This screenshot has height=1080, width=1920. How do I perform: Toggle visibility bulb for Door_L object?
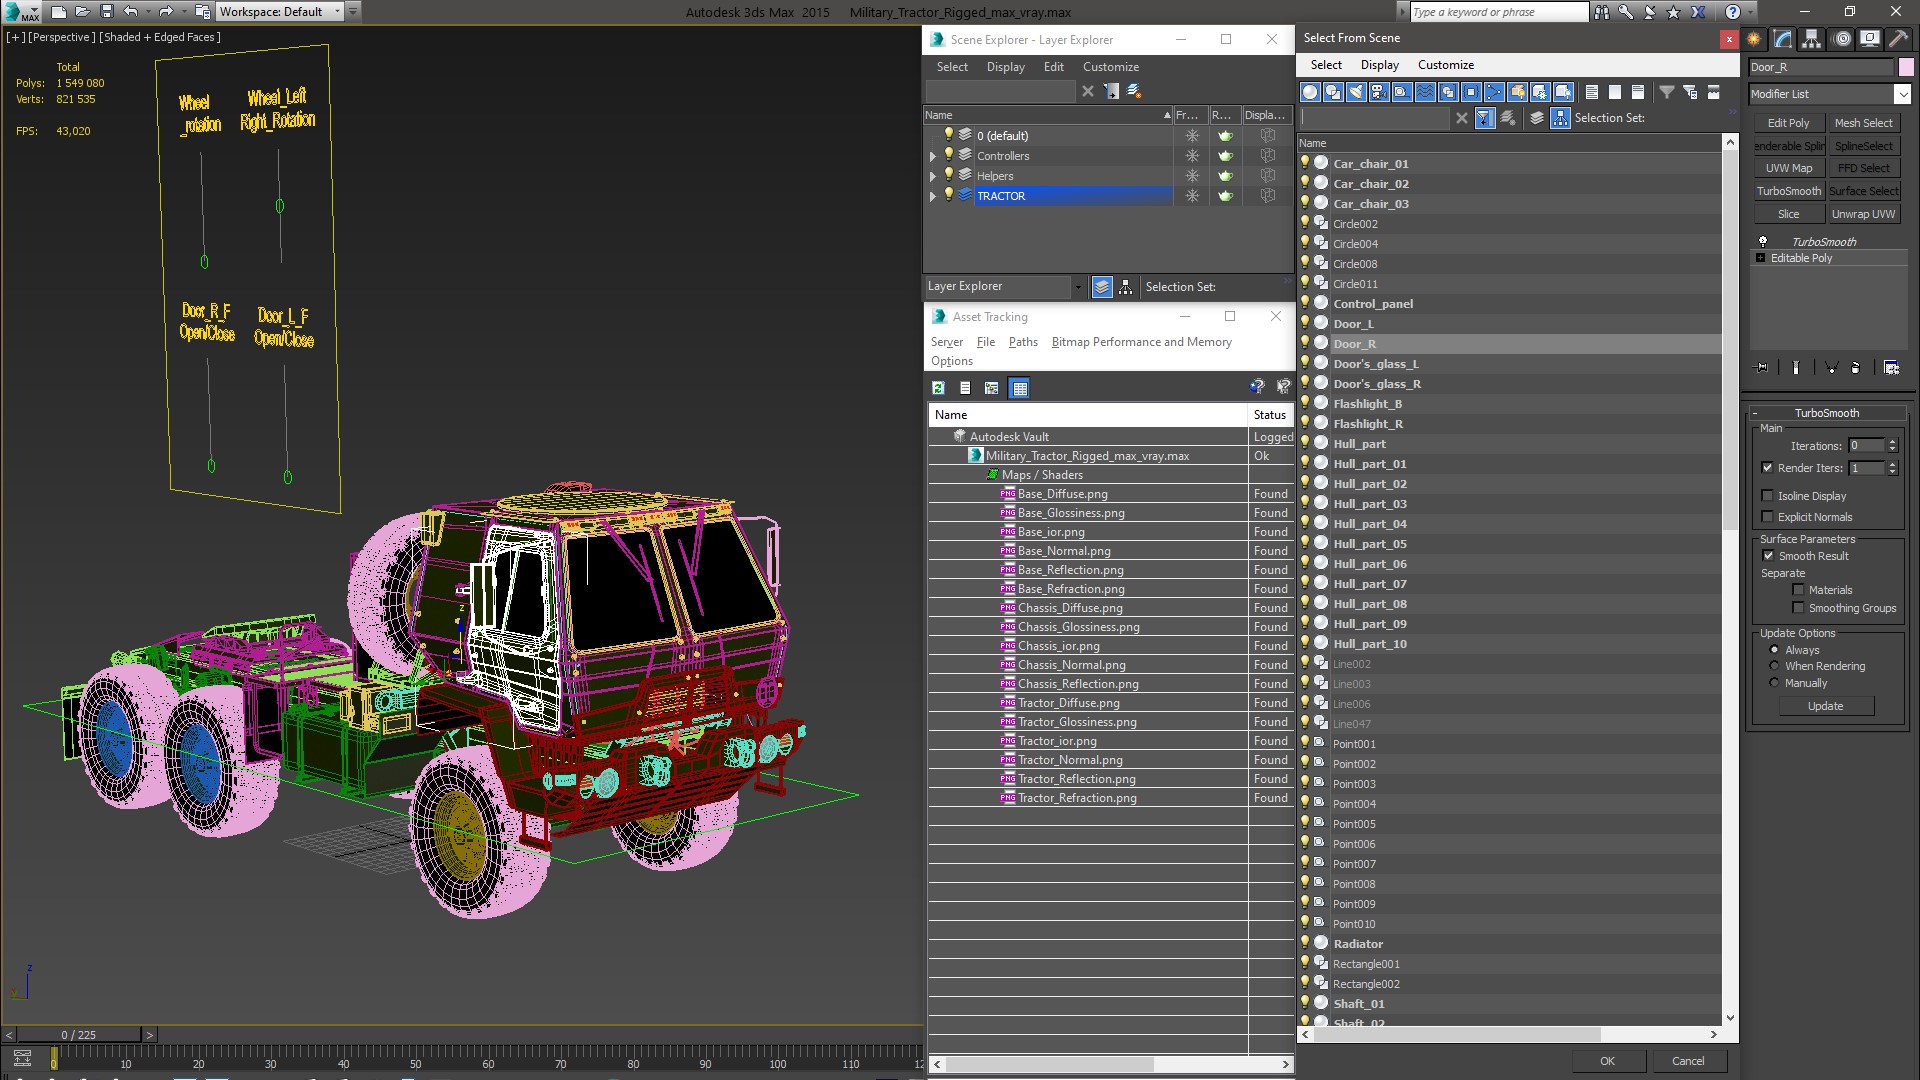pos(1305,323)
